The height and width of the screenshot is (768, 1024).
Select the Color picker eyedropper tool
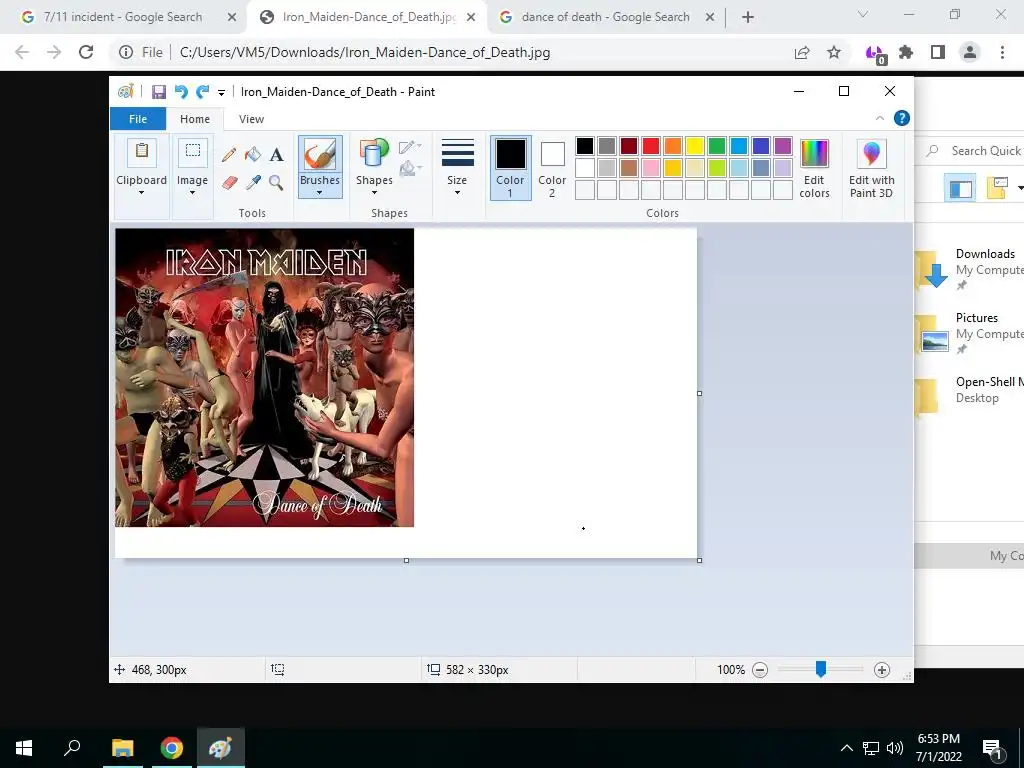253,182
